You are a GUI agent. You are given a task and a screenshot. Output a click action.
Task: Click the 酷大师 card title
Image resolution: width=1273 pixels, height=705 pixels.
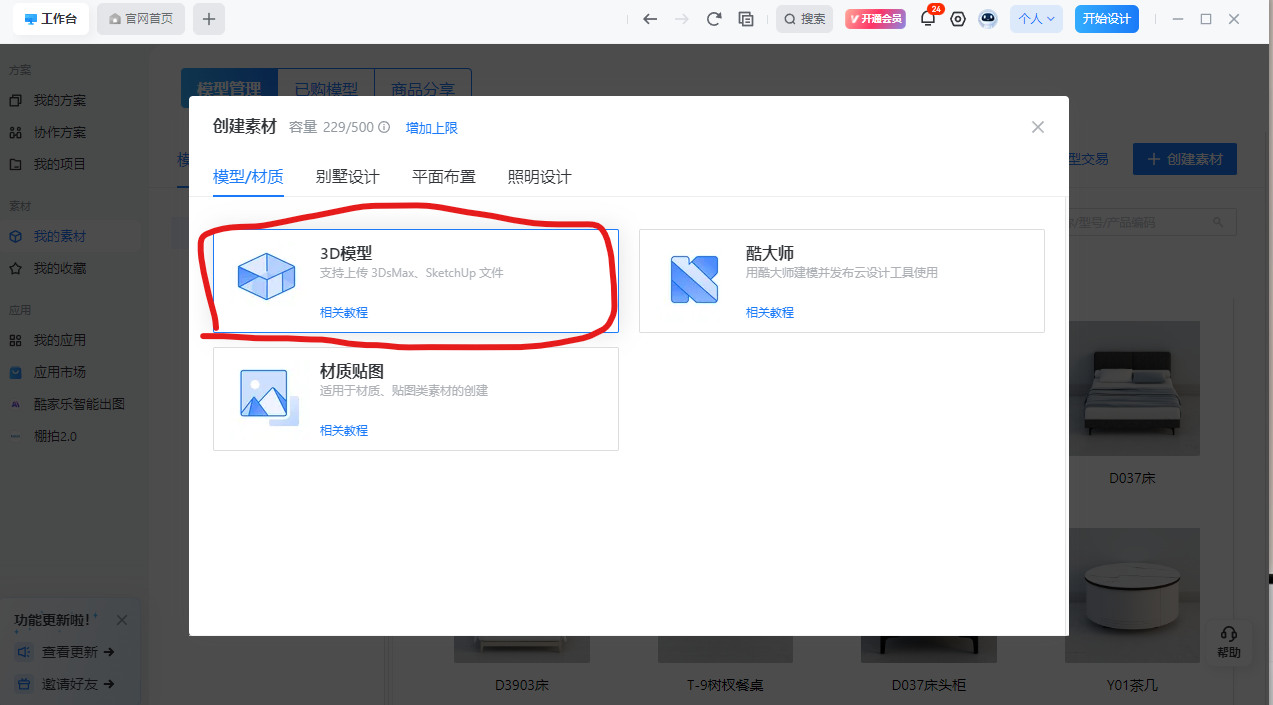coord(770,253)
